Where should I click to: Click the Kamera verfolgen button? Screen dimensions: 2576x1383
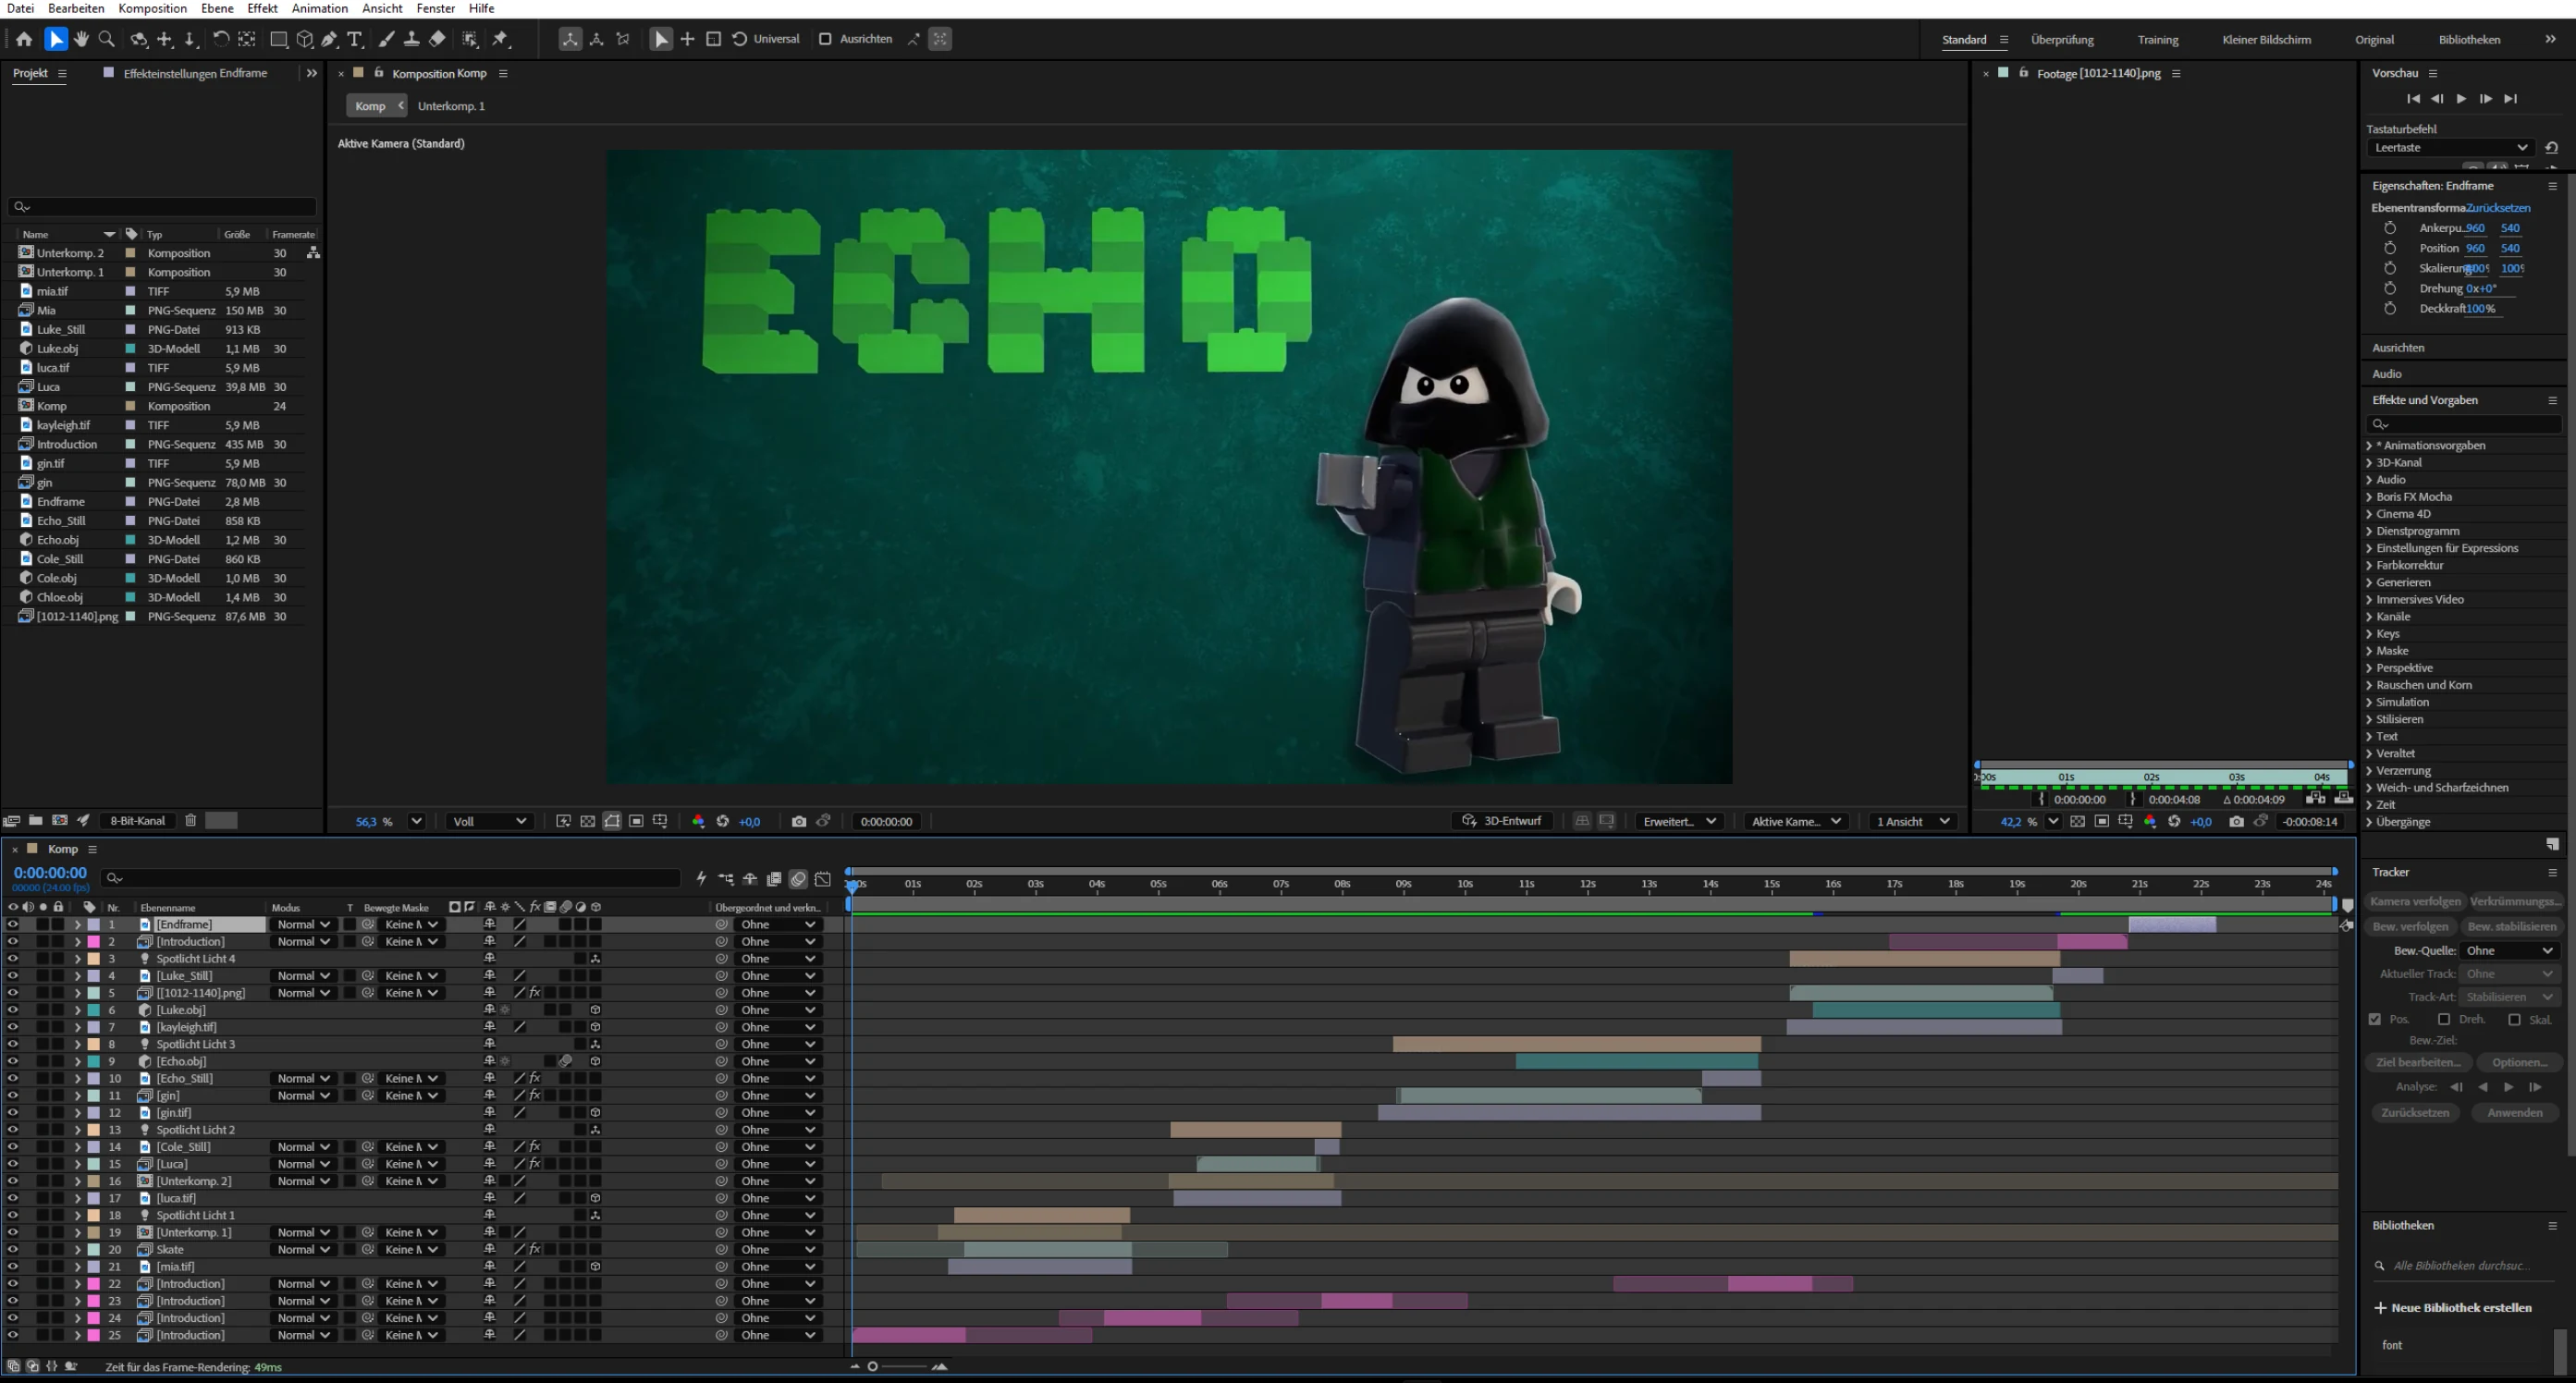click(2414, 901)
